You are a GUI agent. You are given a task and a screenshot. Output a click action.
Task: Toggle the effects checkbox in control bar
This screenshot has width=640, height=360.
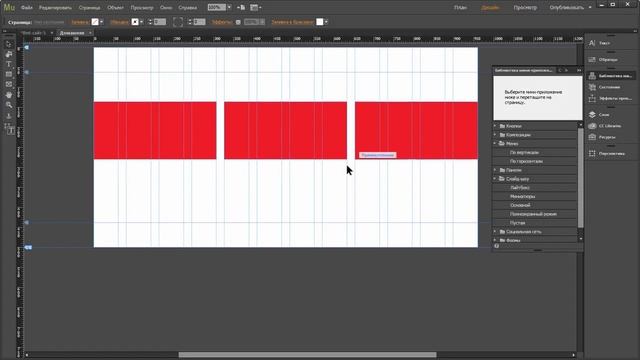coord(238,22)
